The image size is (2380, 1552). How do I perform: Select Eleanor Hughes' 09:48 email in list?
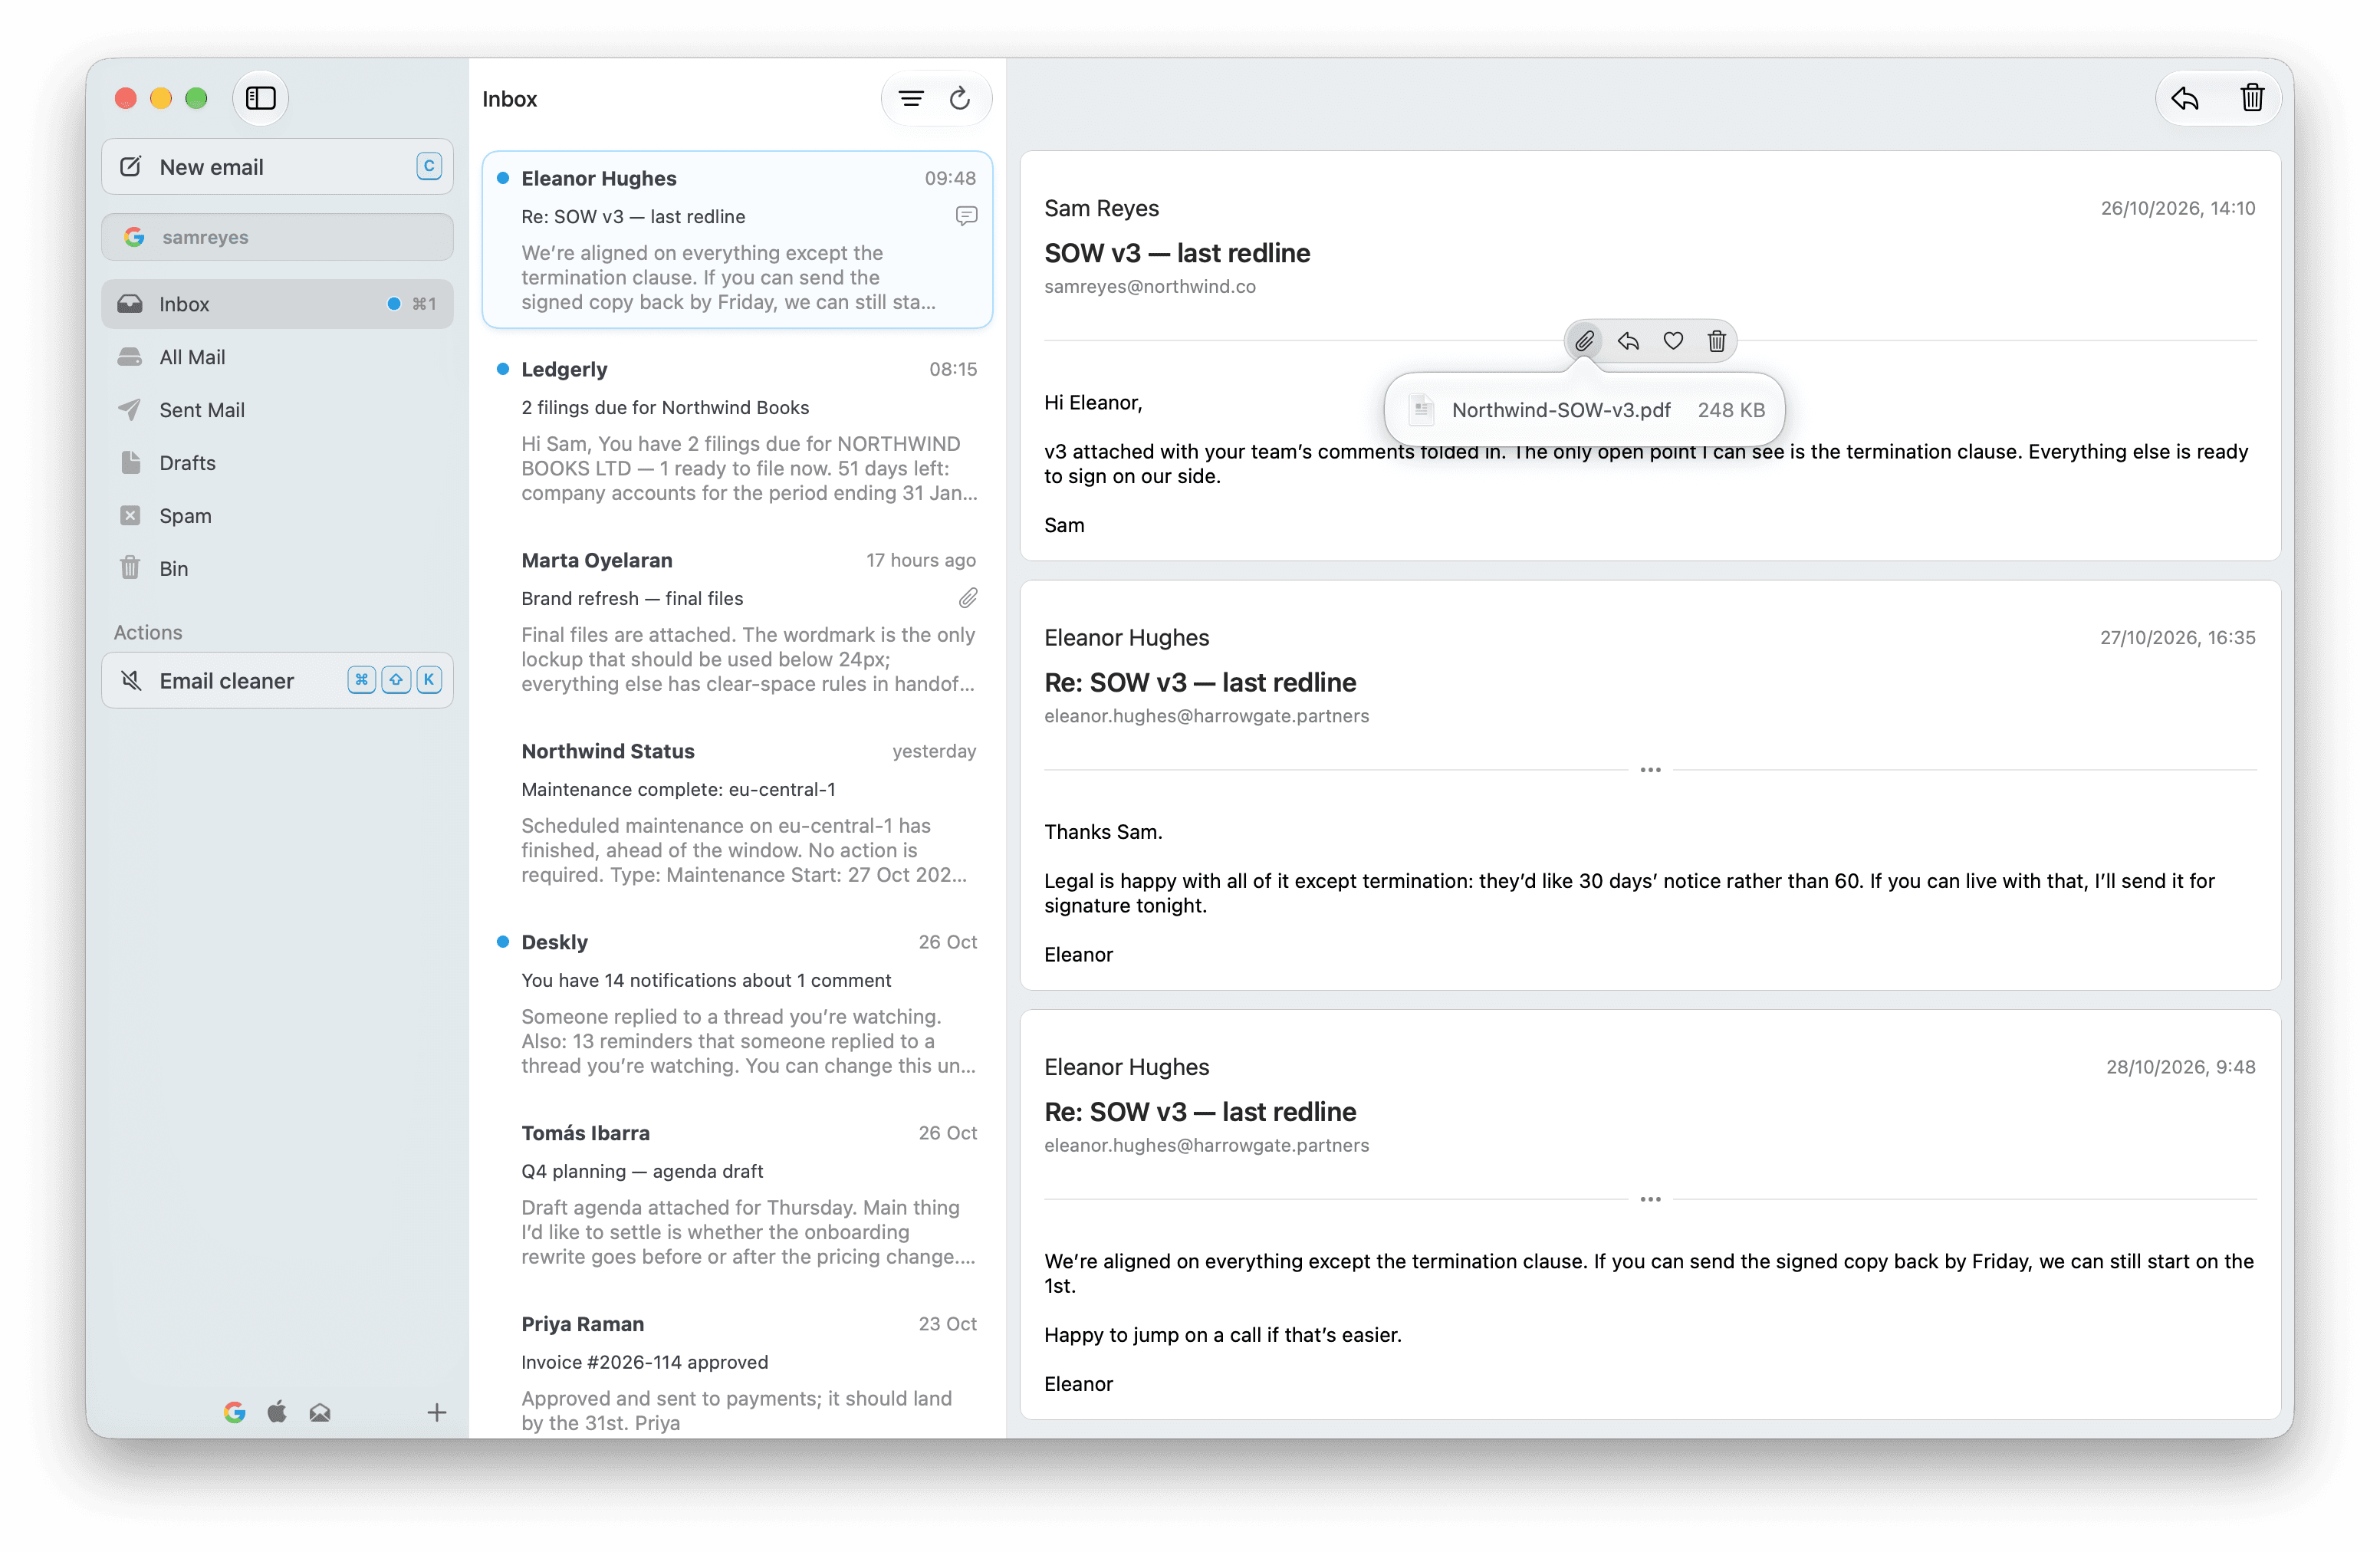click(x=738, y=240)
